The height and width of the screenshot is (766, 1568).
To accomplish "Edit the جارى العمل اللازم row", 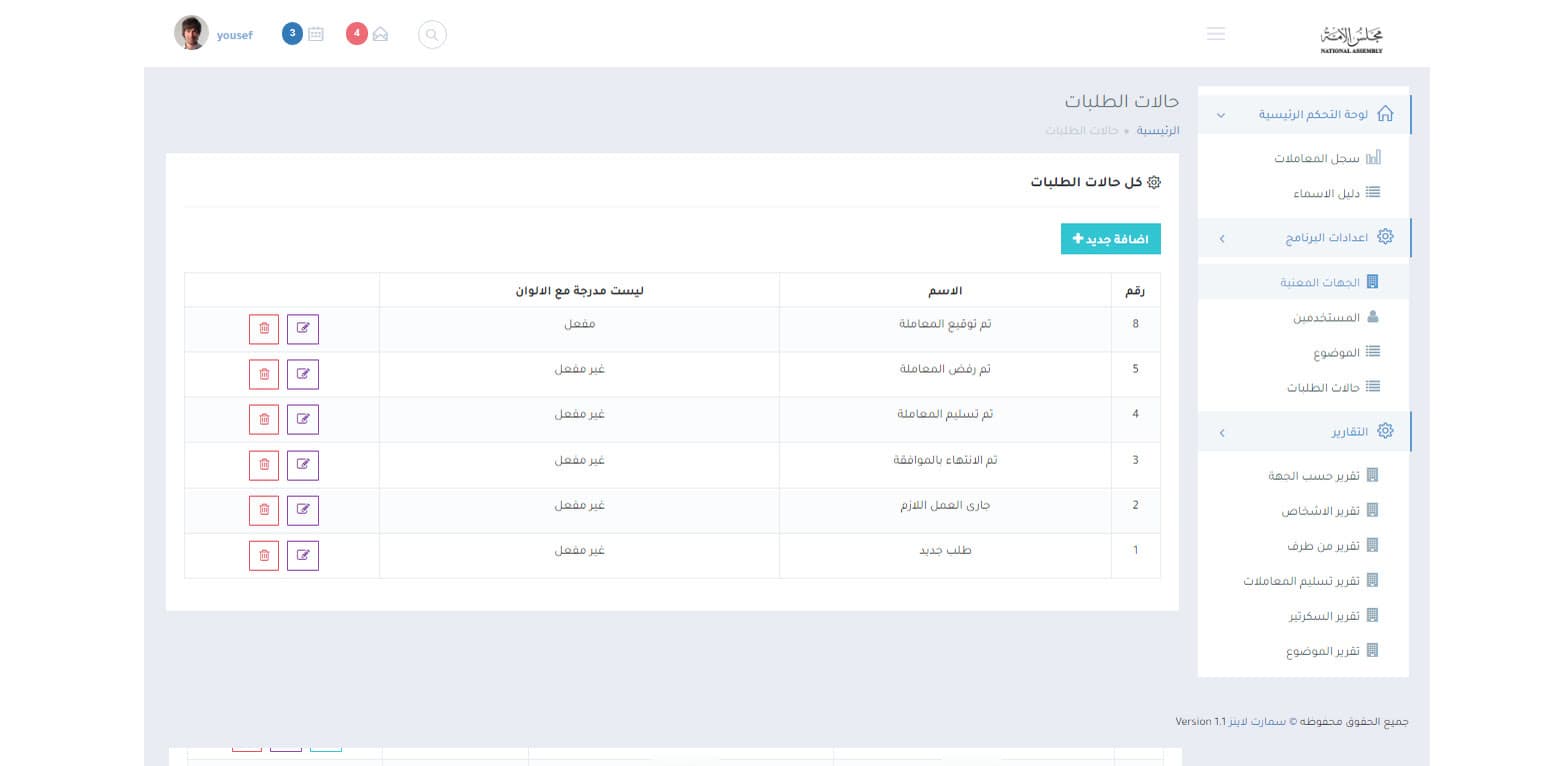I will [303, 510].
